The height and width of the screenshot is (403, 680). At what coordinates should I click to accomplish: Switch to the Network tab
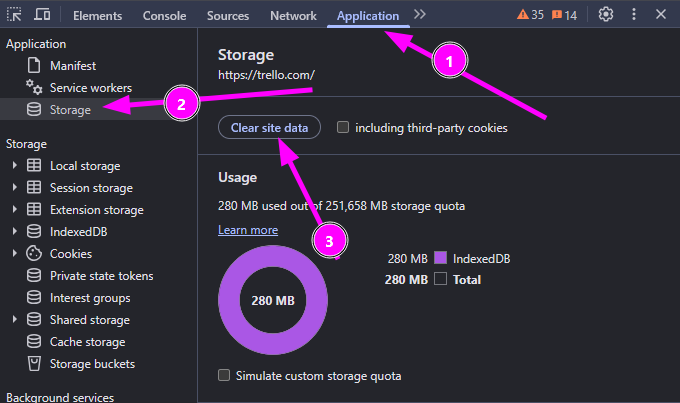coord(293,16)
